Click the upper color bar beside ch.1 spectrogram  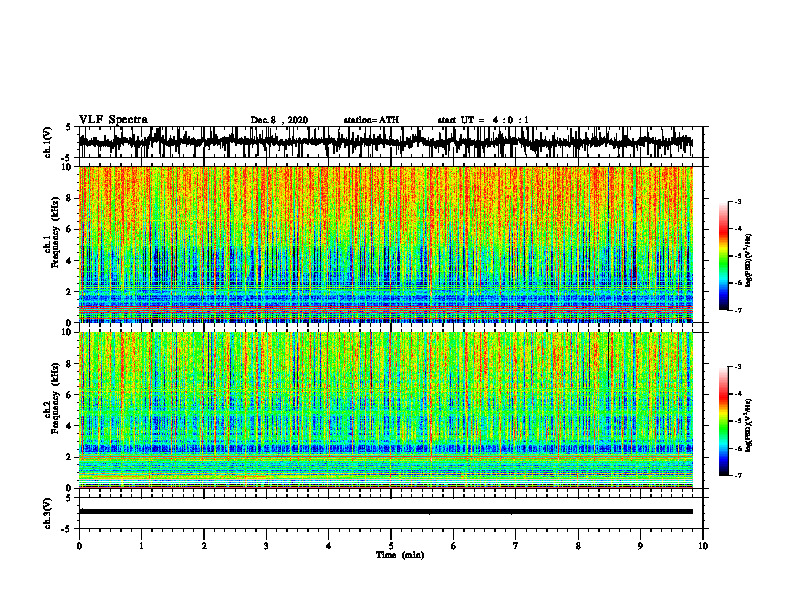coord(723,256)
